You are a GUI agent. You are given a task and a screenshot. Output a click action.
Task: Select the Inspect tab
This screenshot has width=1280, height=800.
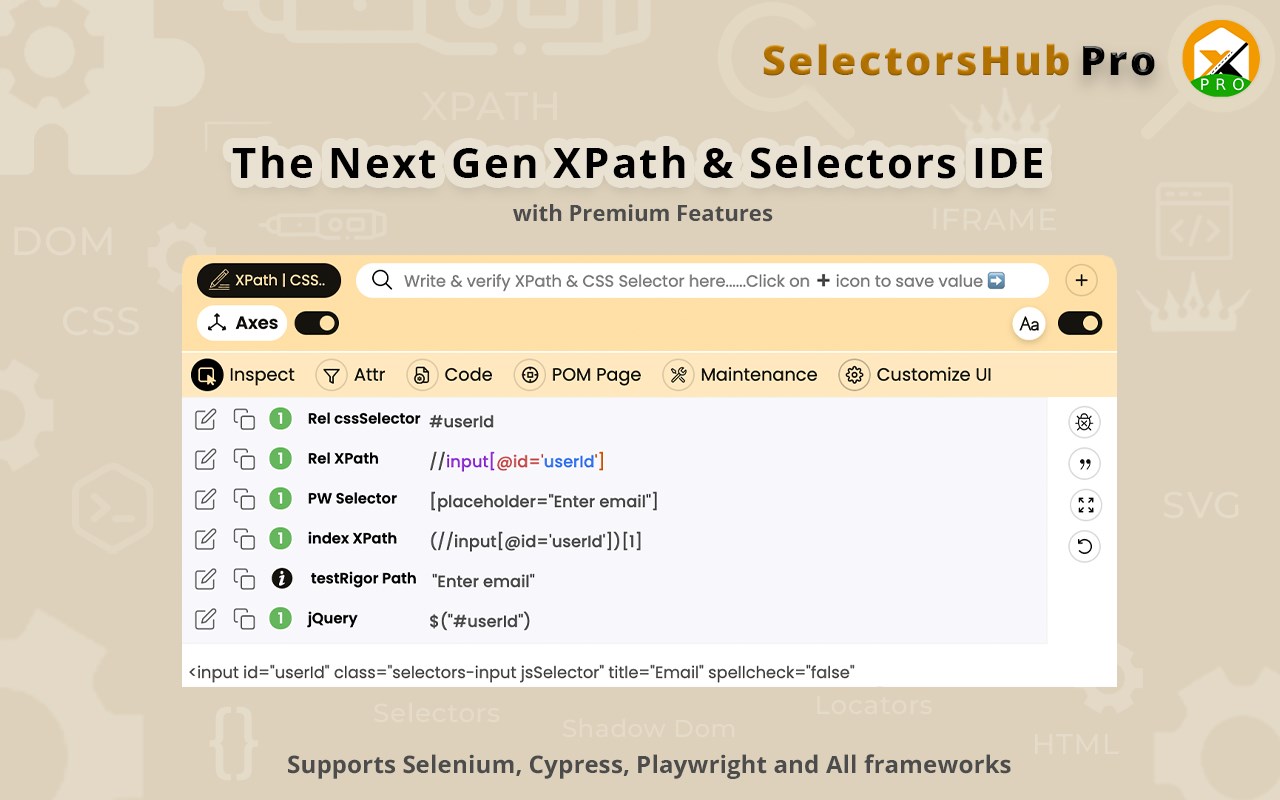(x=243, y=375)
